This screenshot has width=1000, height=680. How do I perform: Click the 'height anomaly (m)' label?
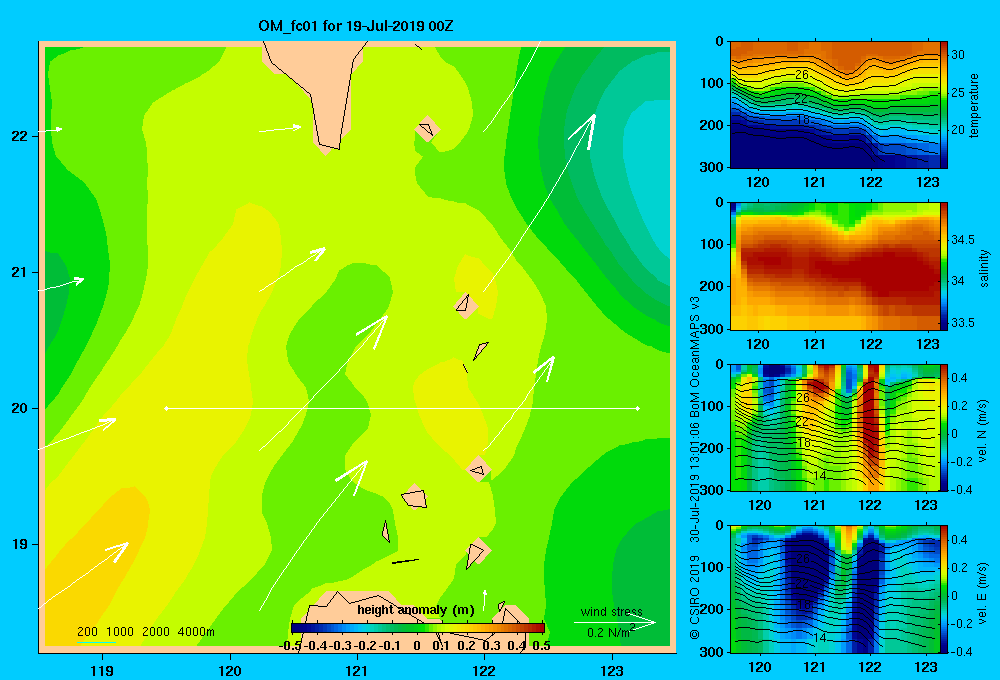click(416, 610)
